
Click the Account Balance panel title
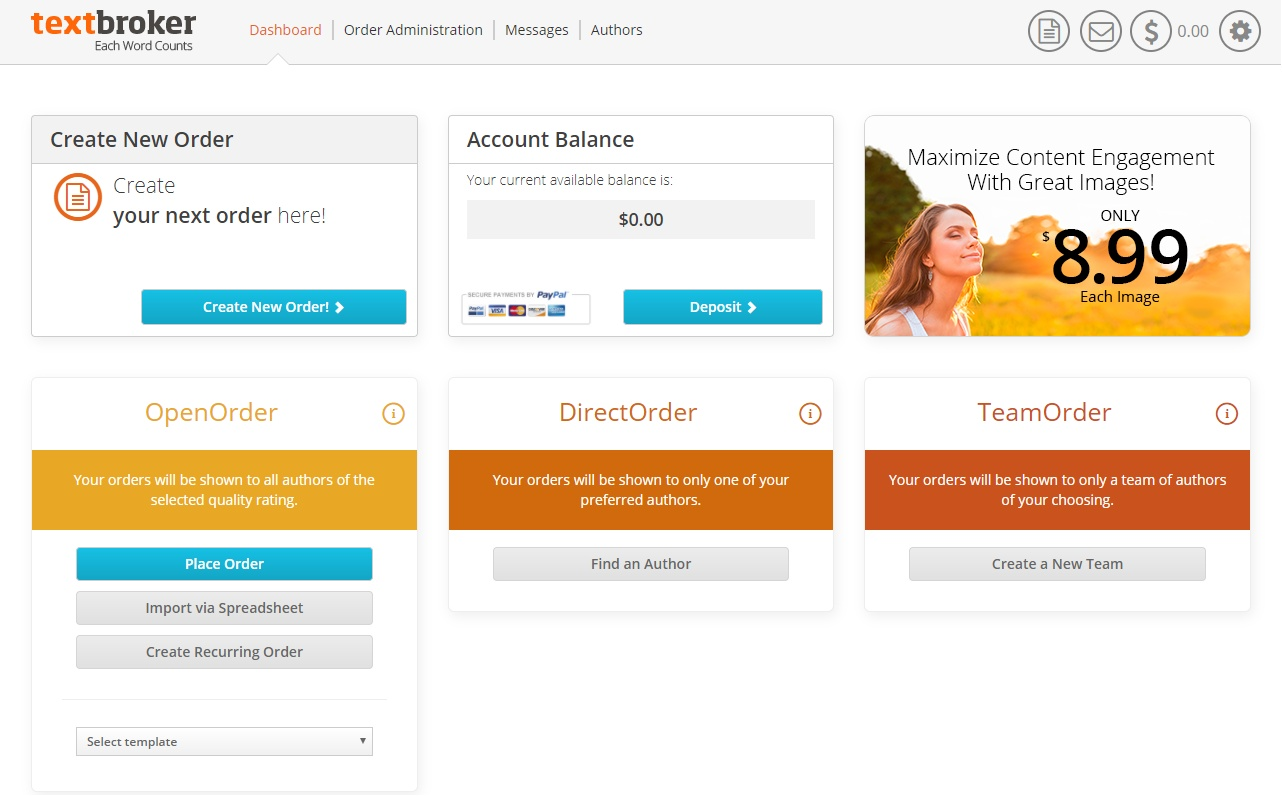[551, 140]
